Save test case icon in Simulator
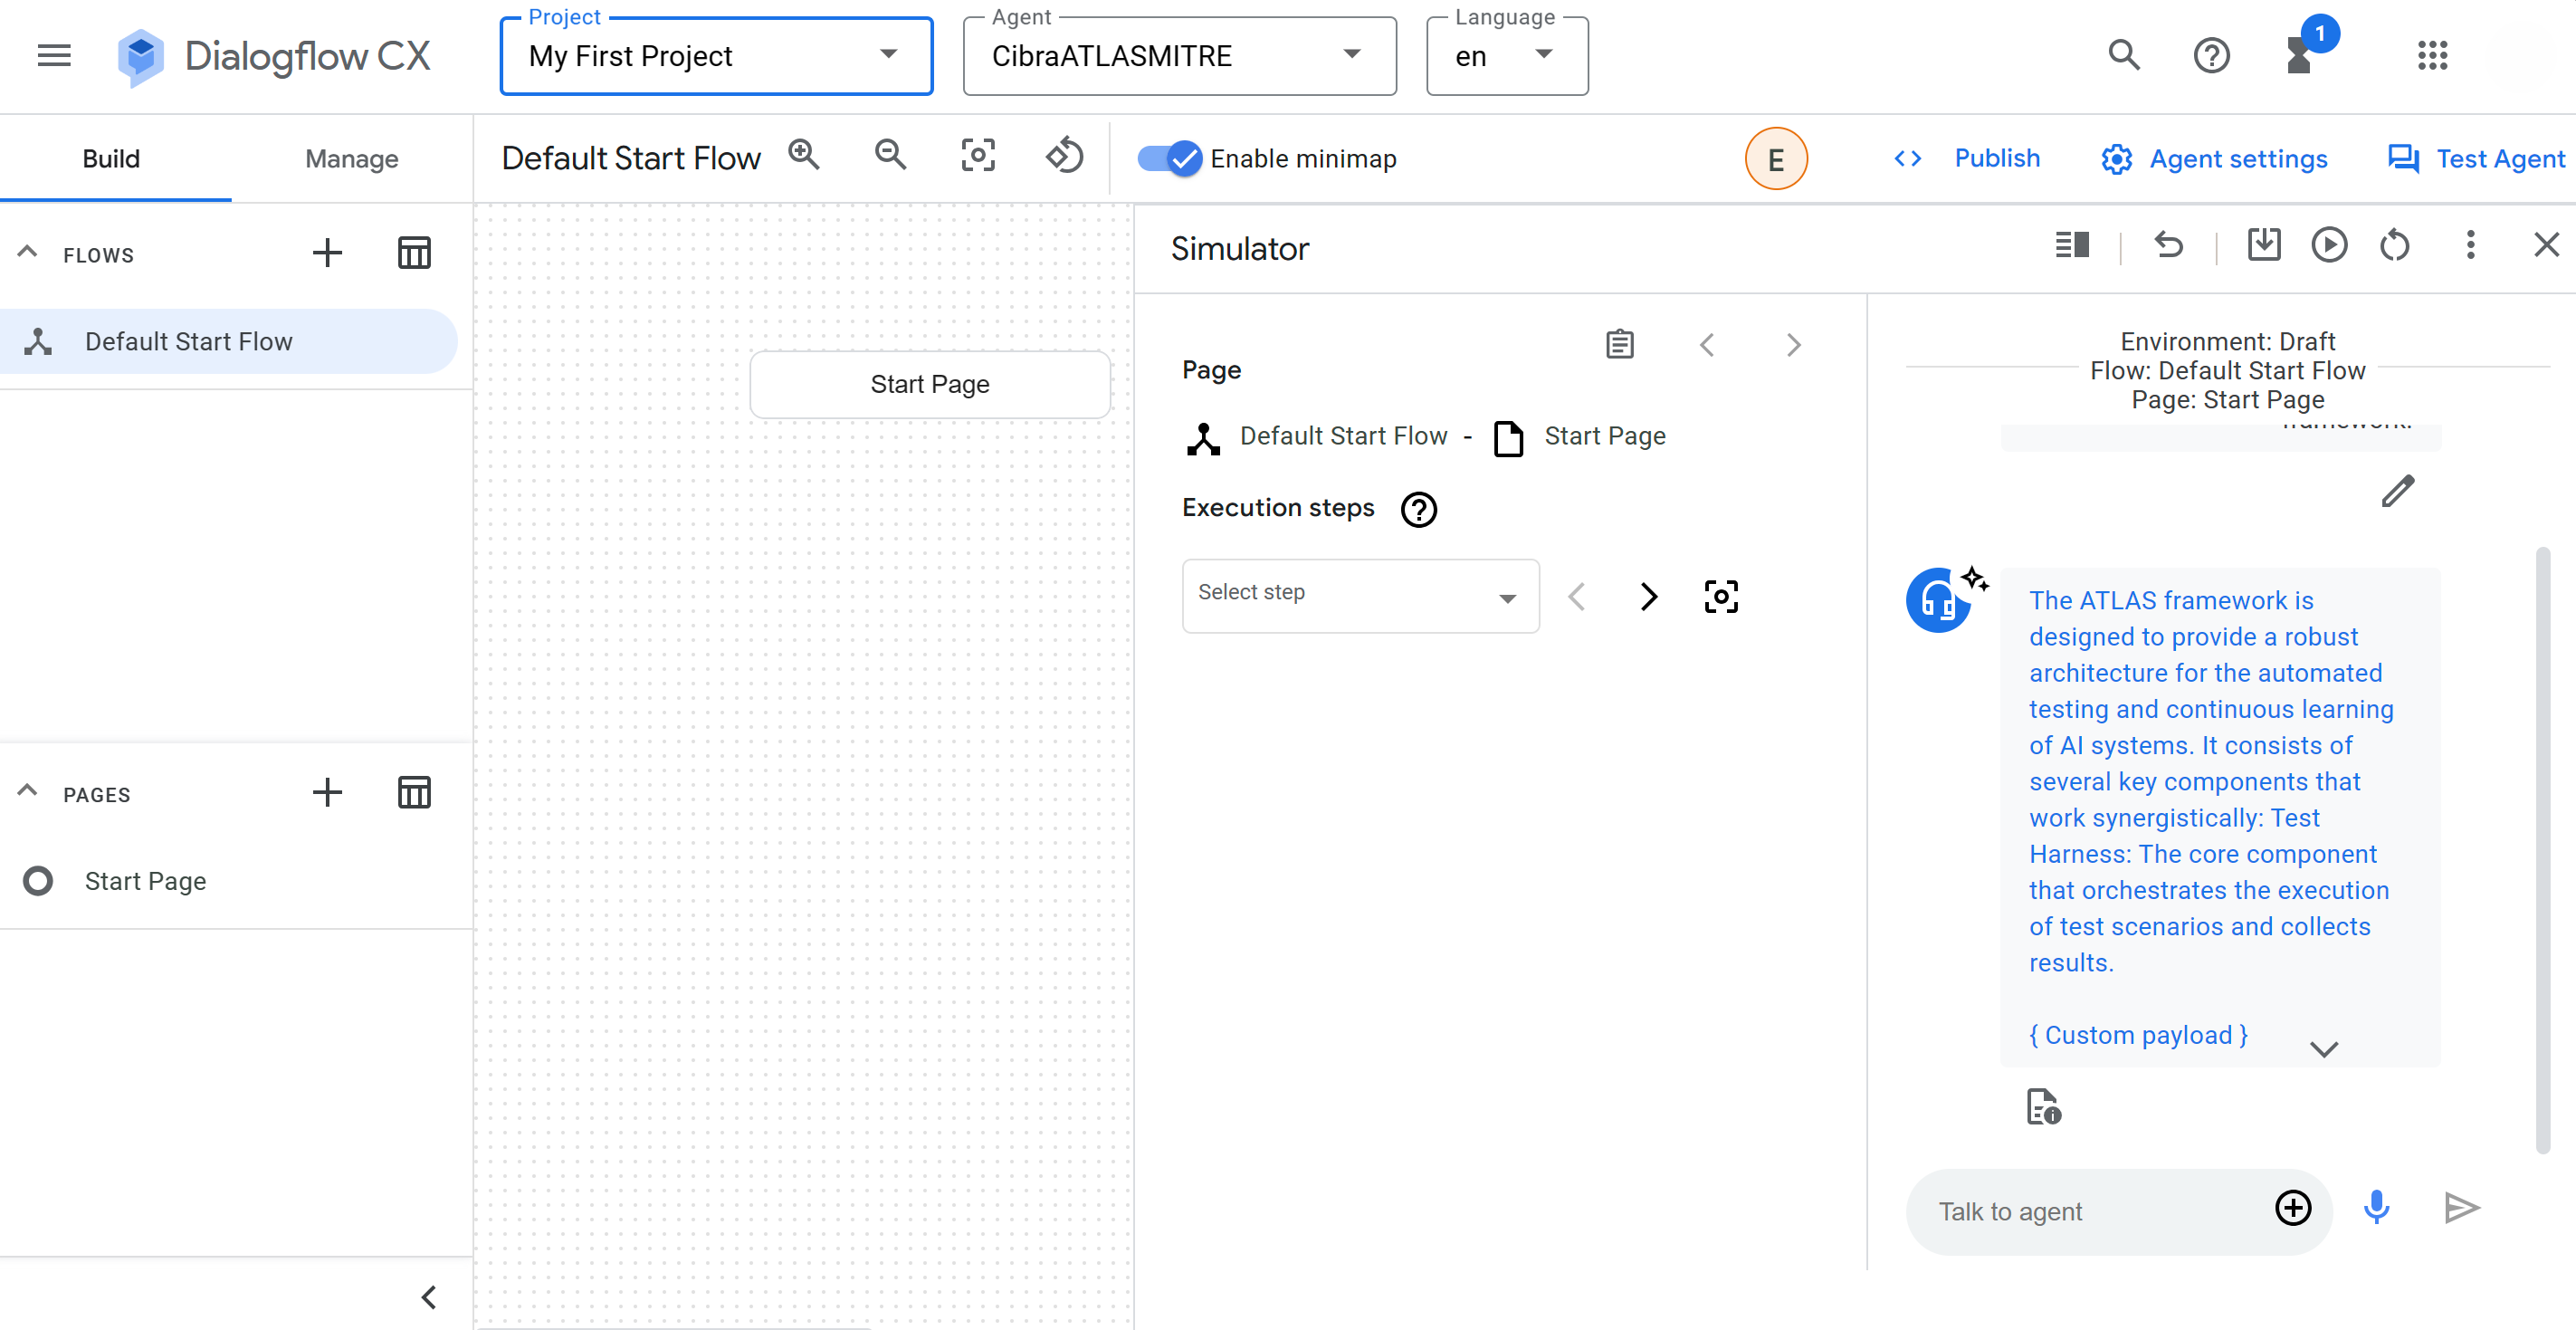 click(2263, 245)
